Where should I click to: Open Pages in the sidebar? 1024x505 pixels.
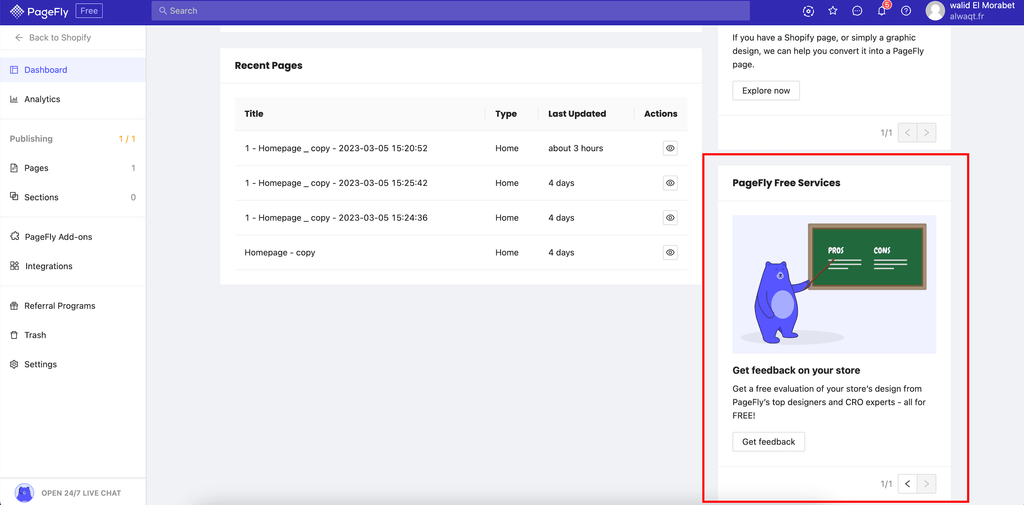36,168
